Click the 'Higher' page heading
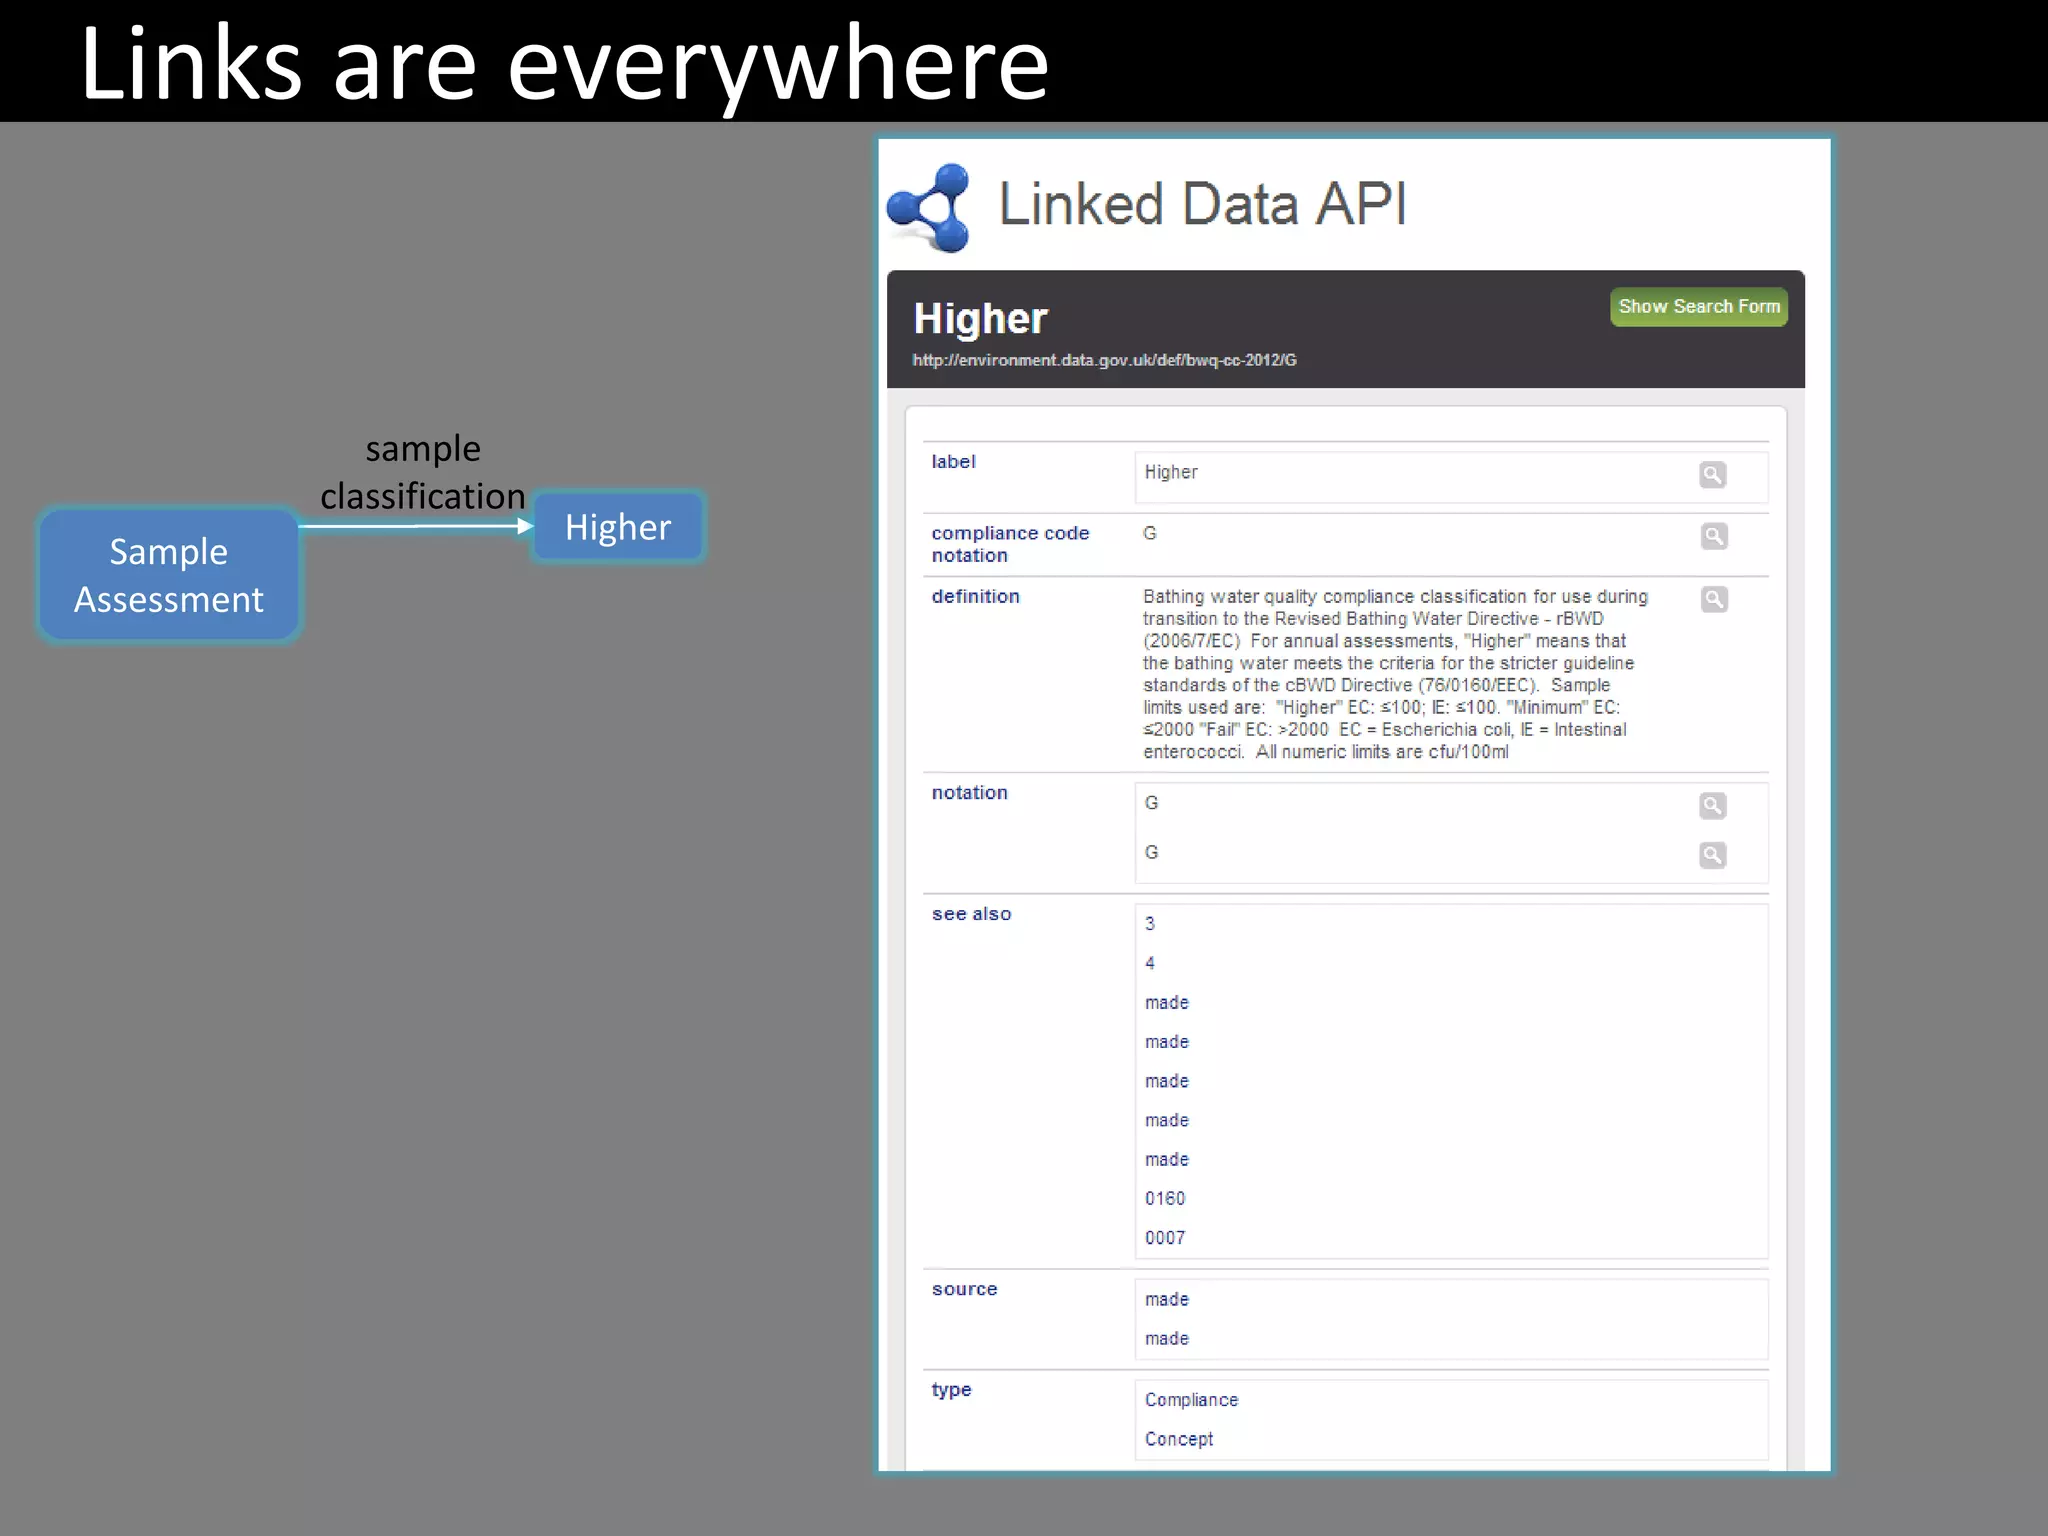Viewport: 2048px width, 1536px height. point(980,319)
